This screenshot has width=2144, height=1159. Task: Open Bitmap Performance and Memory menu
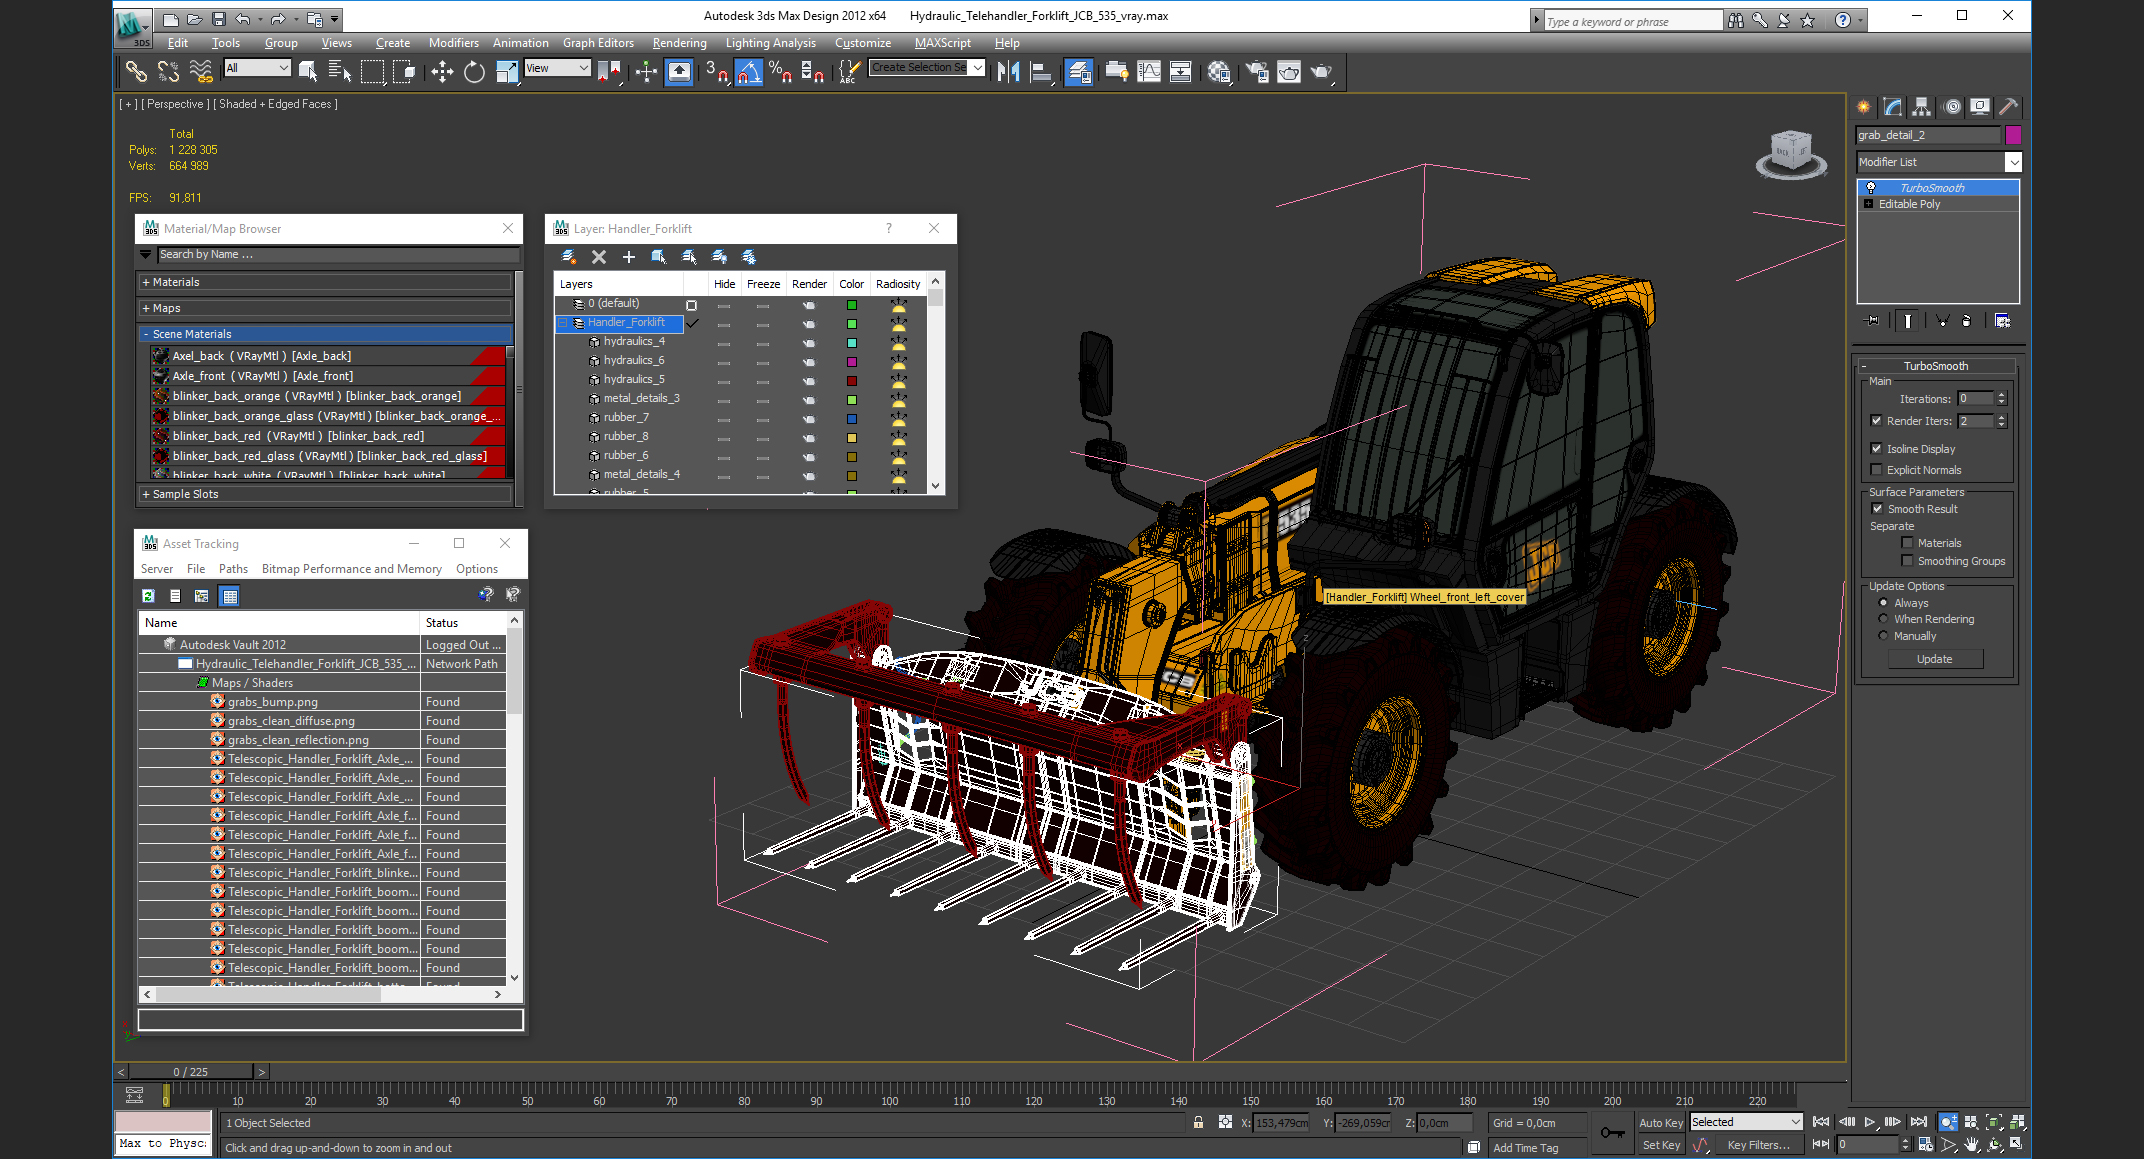[351, 569]
